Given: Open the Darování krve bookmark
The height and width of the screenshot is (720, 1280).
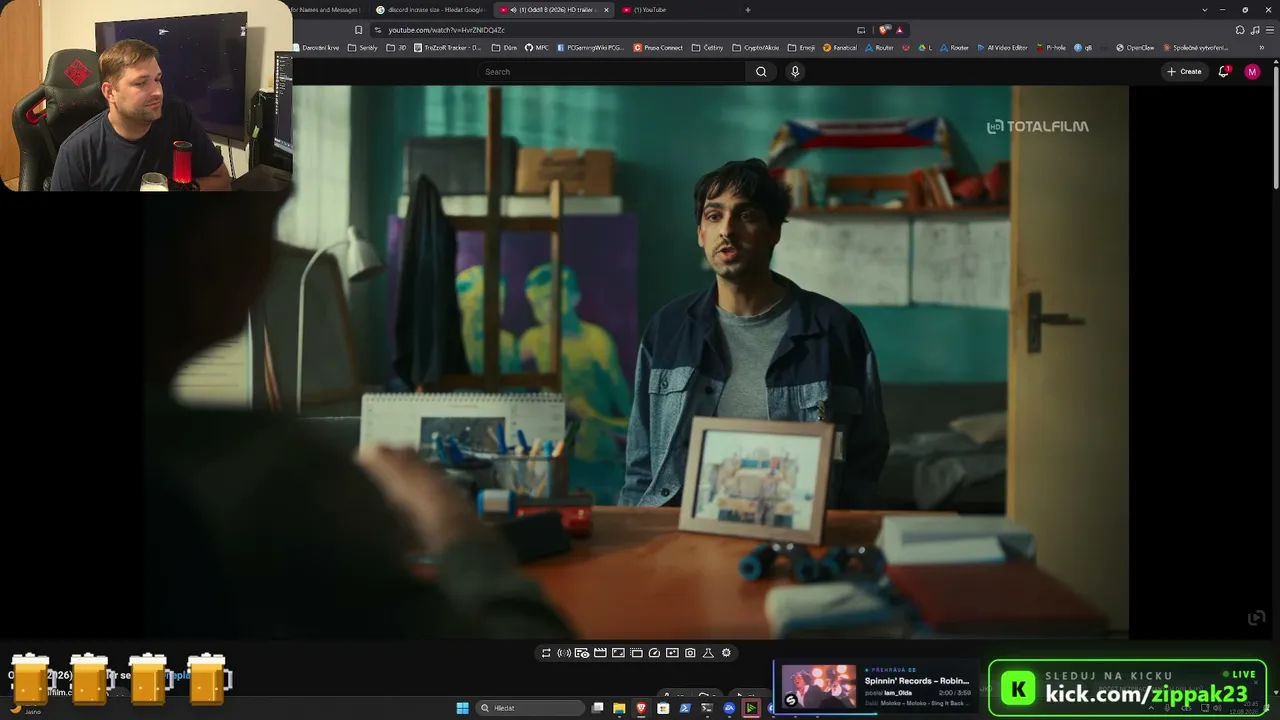Looking at the screenshot, I should (x=316, y=47).
